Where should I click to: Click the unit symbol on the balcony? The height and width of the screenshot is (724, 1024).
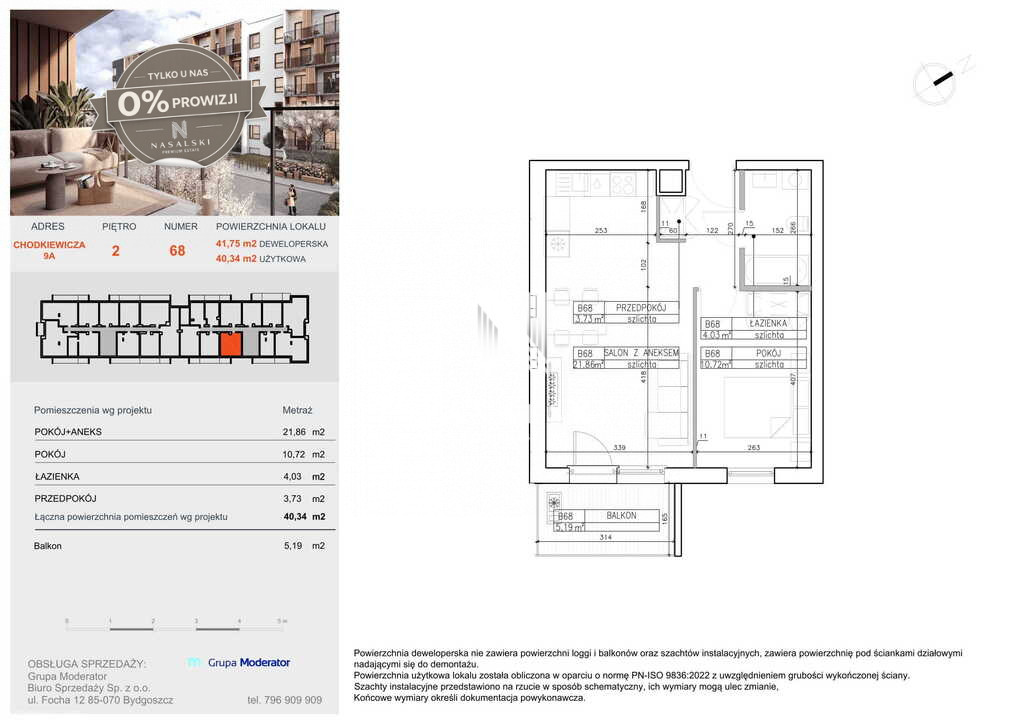pyautogui.click(x=554, y=503)
